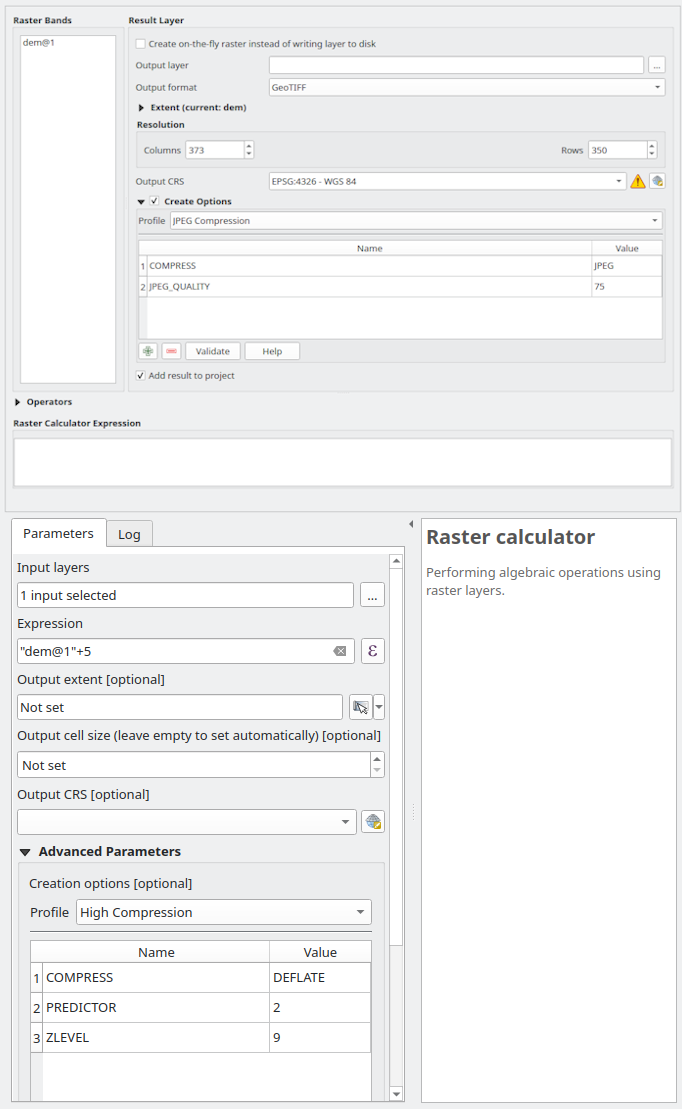The image size is (682, 1109).
Task: Uncheck Add result to project
Action: pos(140,376)
